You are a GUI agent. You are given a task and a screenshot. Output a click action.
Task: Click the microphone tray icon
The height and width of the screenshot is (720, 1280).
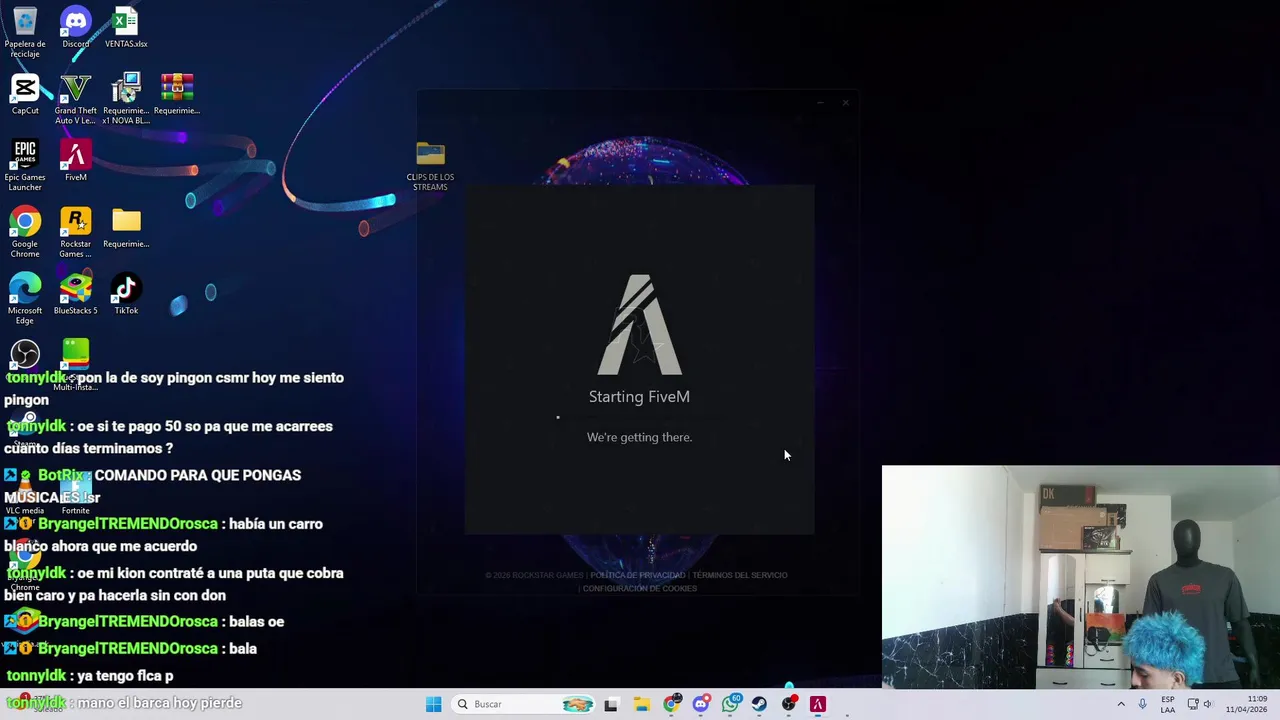tap(1142, 704)
